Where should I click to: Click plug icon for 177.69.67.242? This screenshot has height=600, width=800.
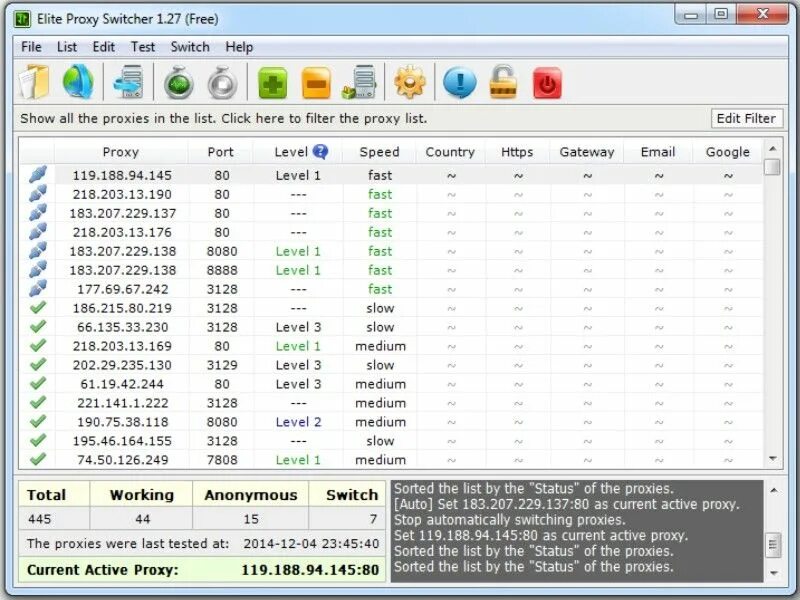(x=38, y=288)
